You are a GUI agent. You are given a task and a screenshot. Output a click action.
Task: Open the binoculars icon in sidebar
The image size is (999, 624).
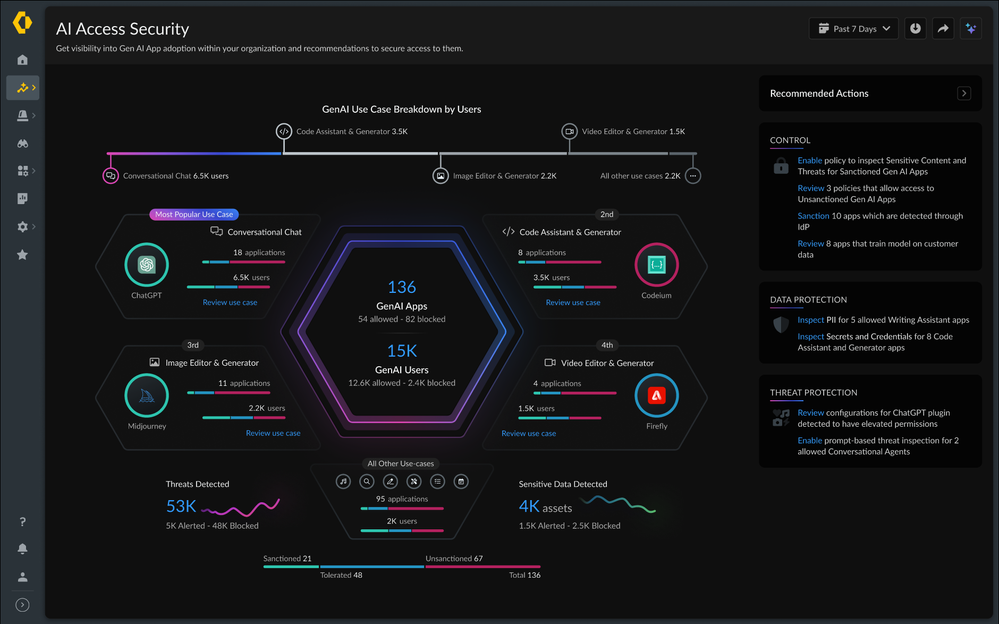(x=22, y=143)
